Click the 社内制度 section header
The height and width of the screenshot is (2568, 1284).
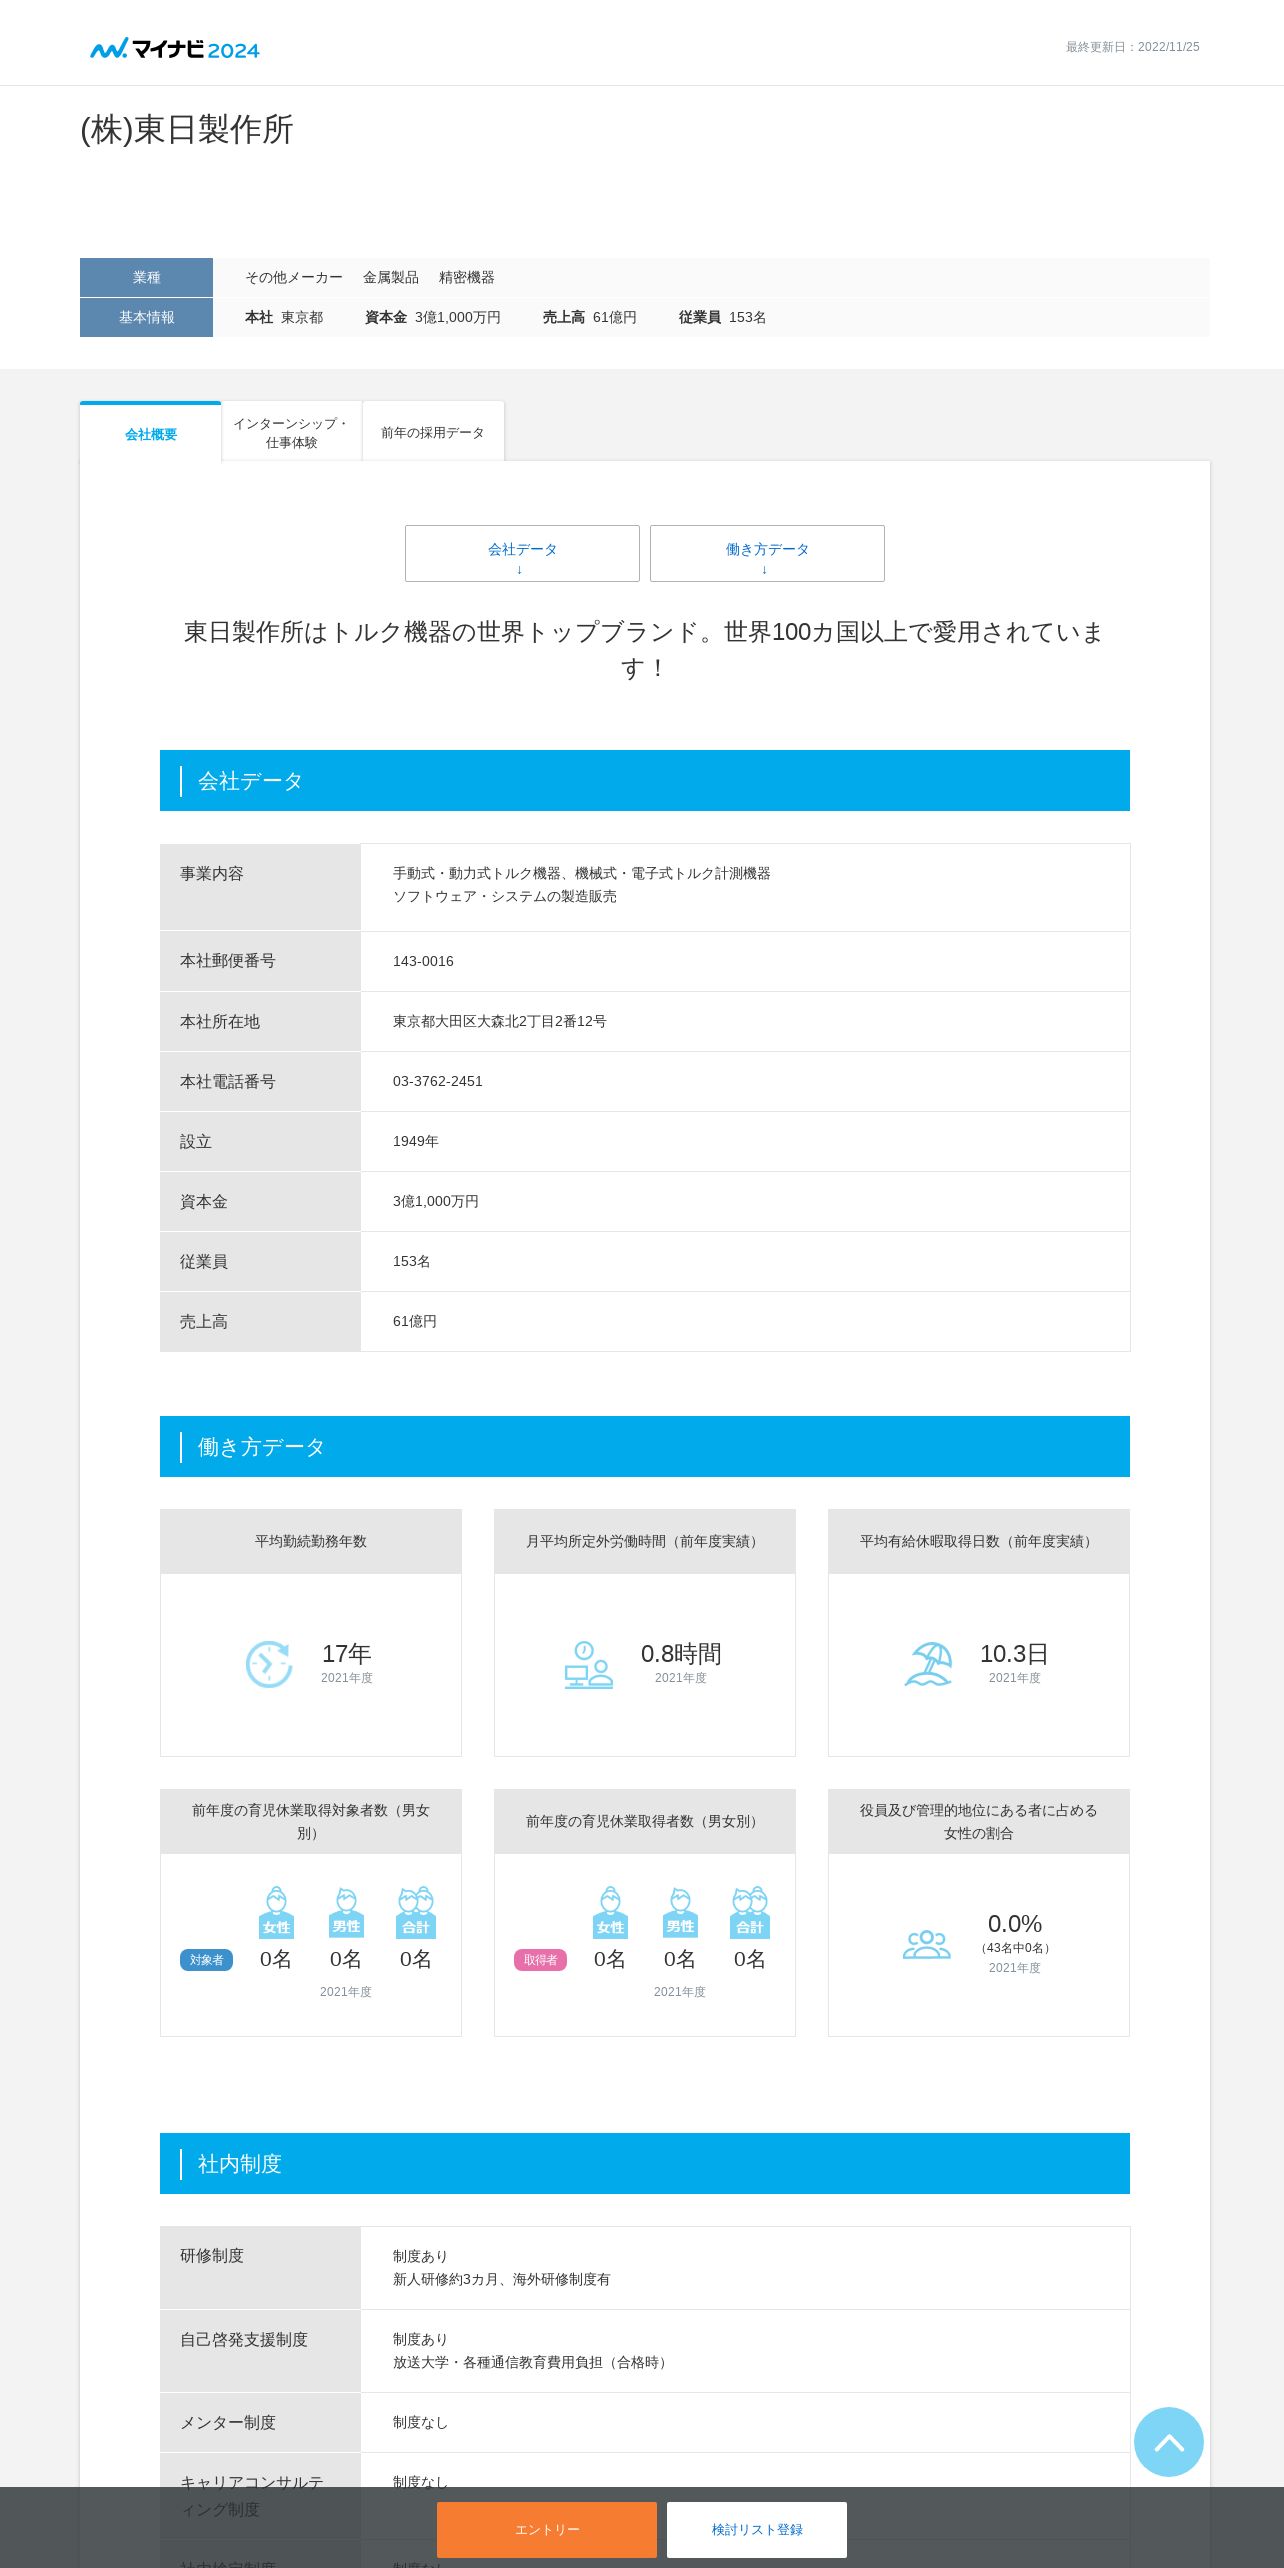pyautogui.click(x=645, y=2163)
